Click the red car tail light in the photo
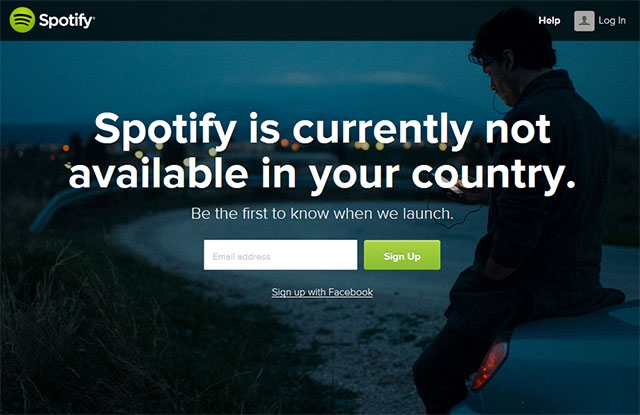 click(x=489, y=364)
